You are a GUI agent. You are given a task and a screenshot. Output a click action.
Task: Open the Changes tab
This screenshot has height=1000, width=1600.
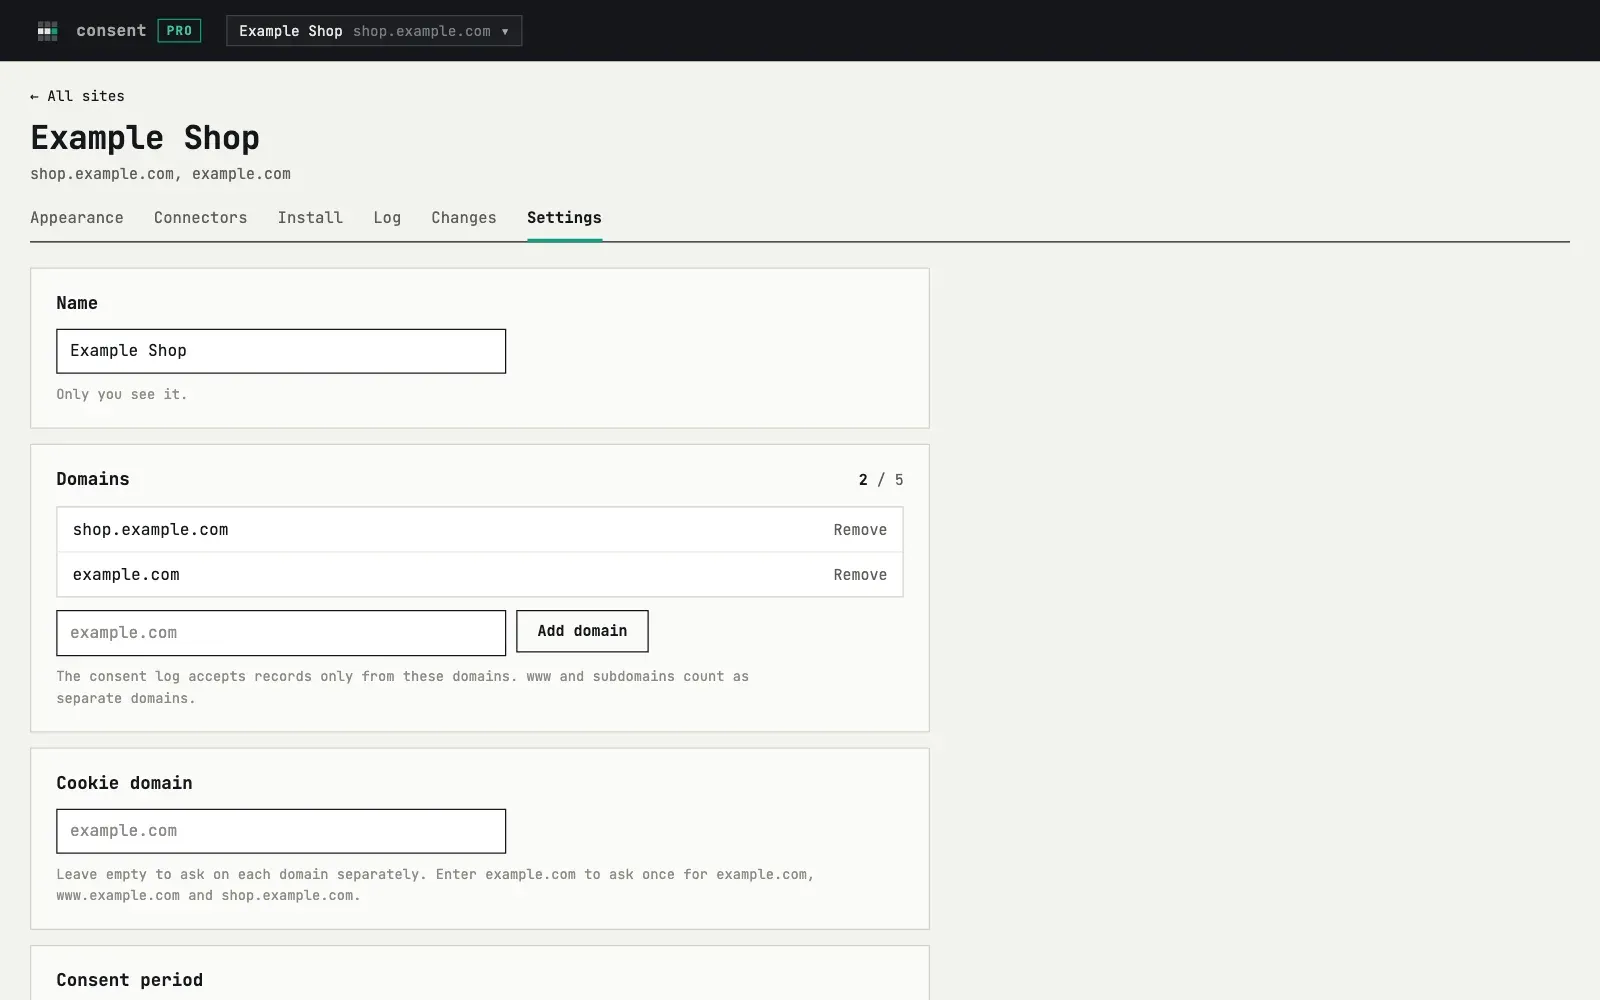coord(464,218)
